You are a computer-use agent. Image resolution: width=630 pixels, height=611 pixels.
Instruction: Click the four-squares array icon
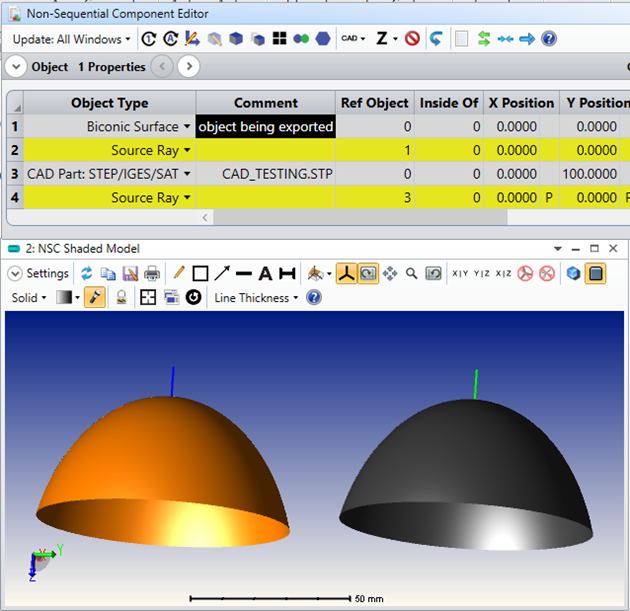[x=280, y=39]
